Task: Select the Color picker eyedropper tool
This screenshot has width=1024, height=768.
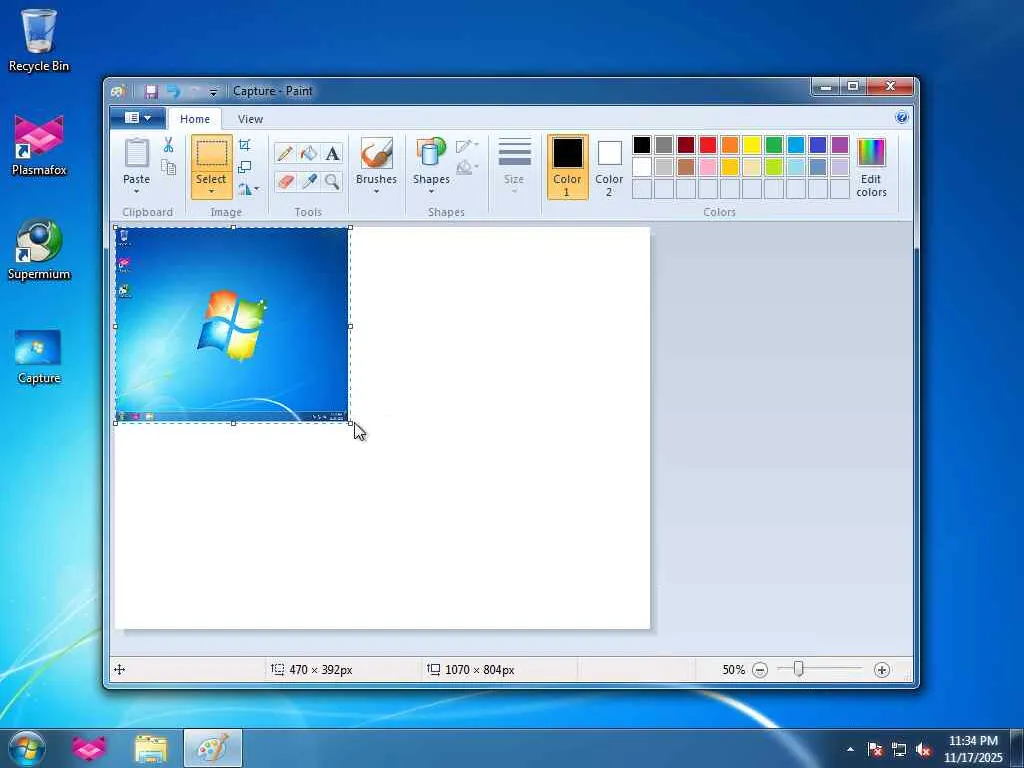Action: 308,181
